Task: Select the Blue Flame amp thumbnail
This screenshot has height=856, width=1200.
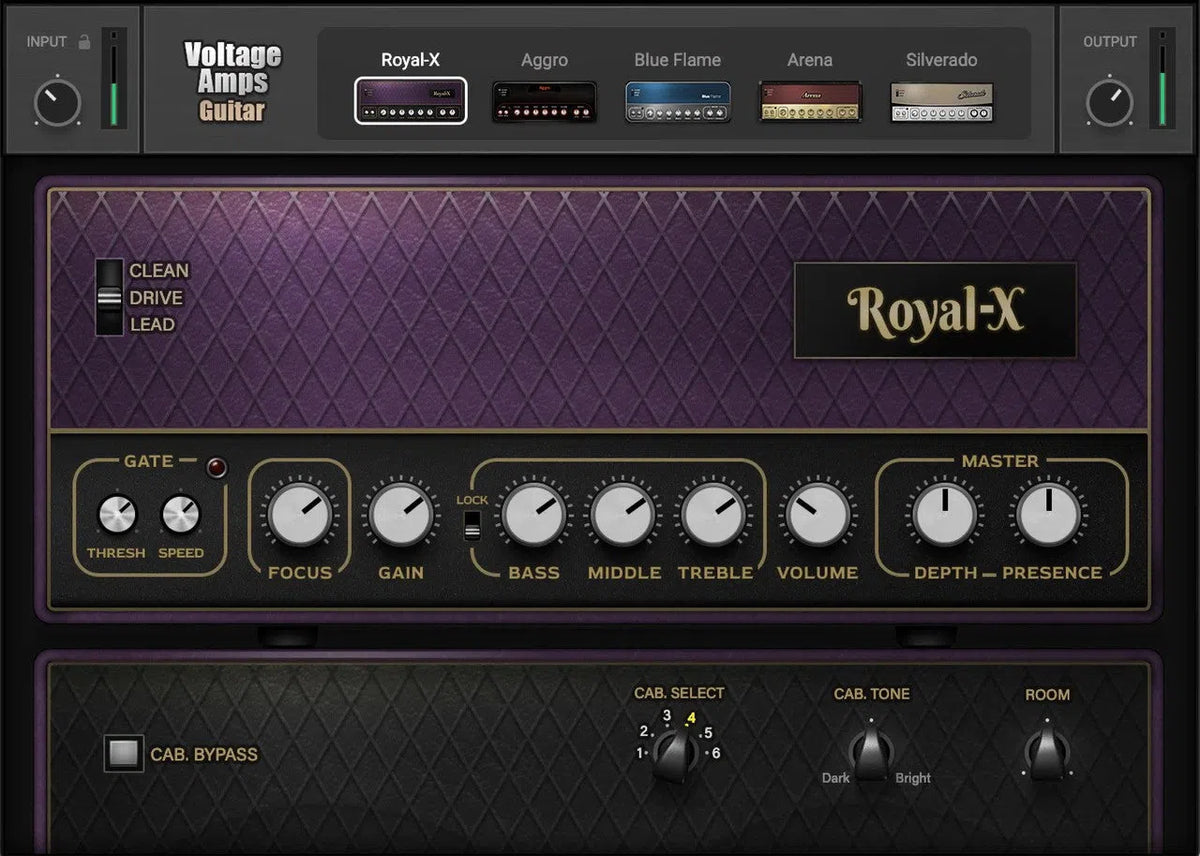Action: pyautogui.click(x=677, y=100)
